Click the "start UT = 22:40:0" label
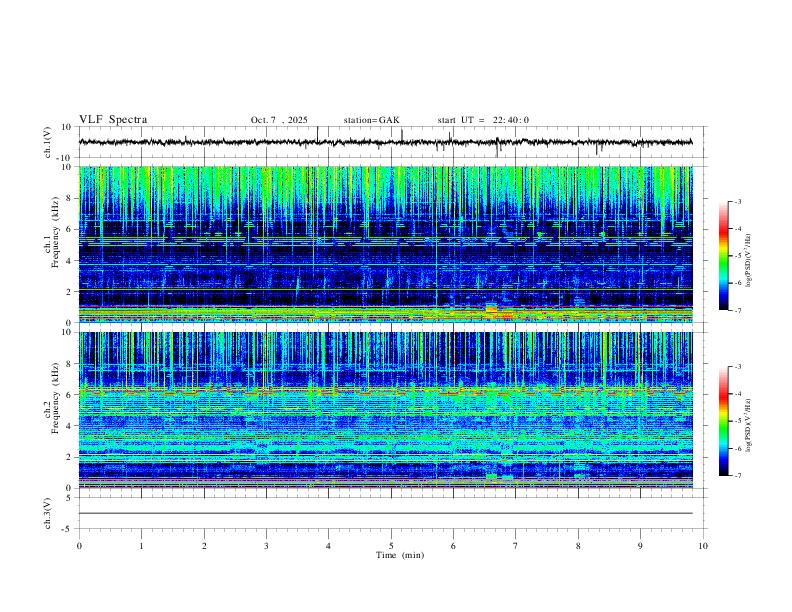The height and width of the screenshot is (612, 792). pyautogui.click(x=483, y=120)
